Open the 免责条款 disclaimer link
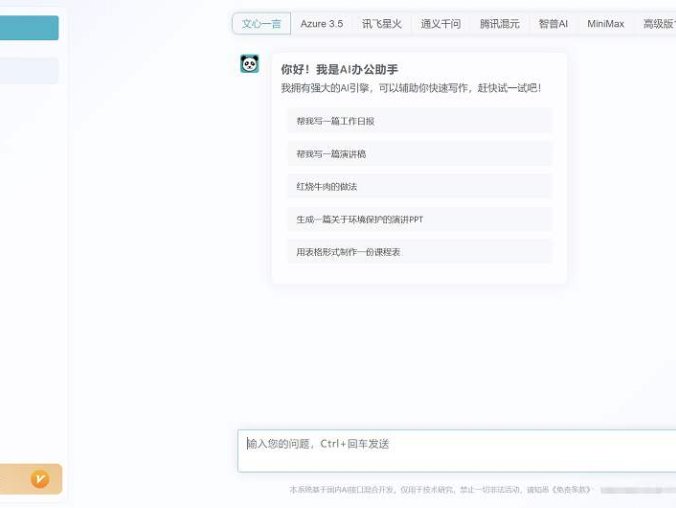676x508 pixels. (572, 490)
